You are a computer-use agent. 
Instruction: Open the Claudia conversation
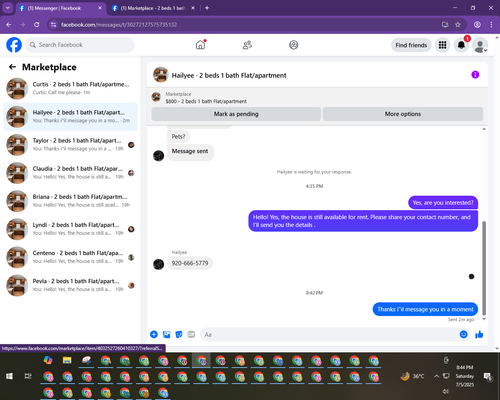tap(70, 173)
